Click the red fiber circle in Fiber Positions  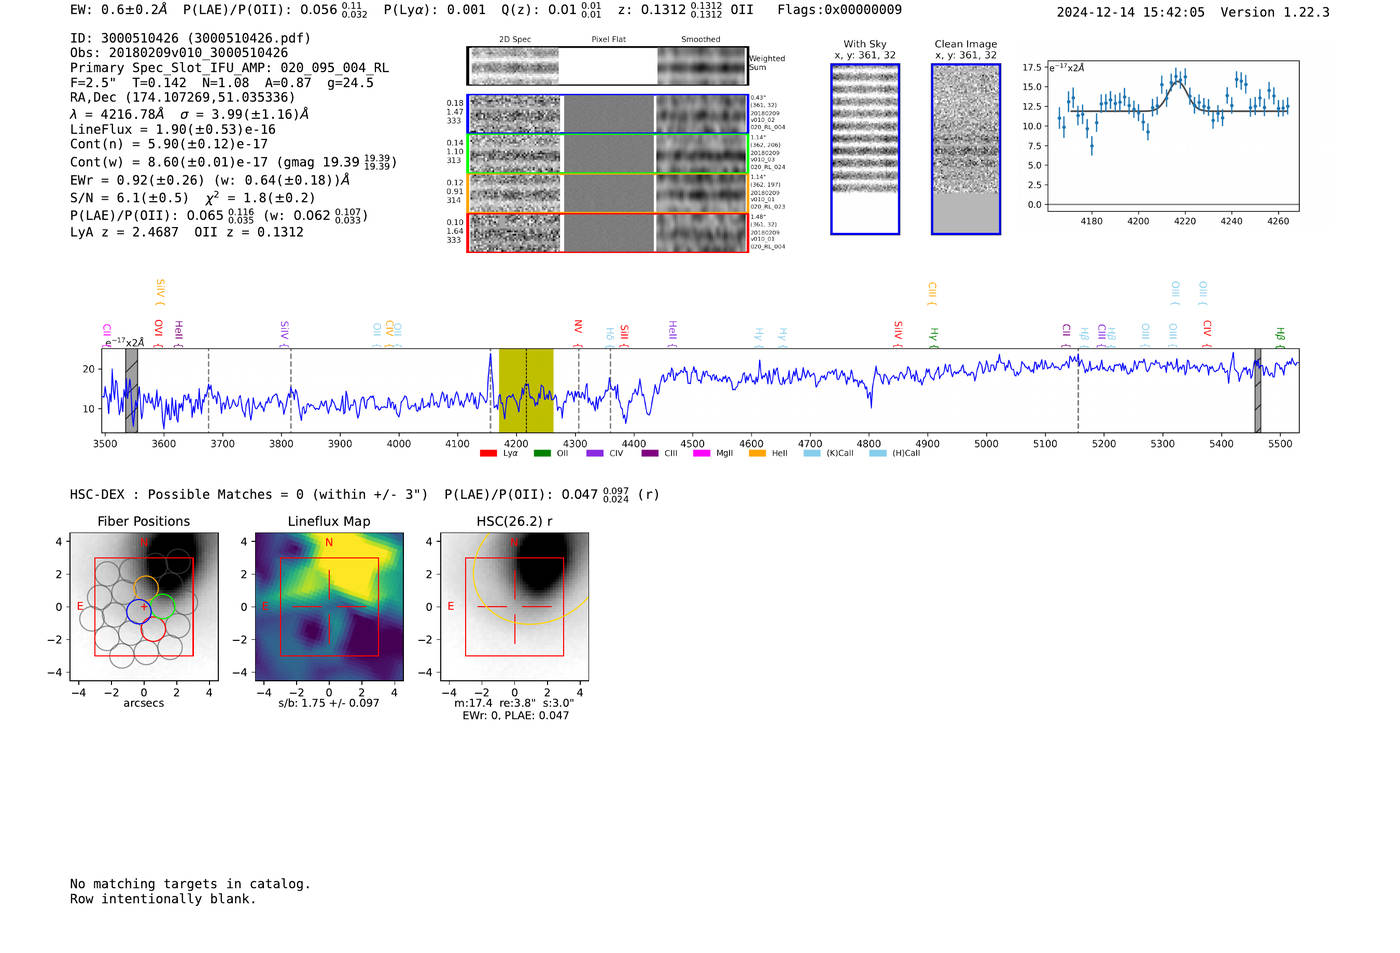(x=153, y=629)
